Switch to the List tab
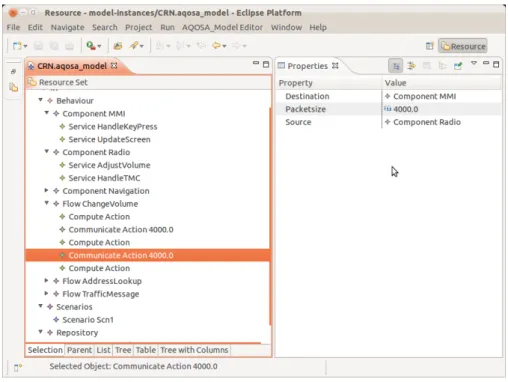Viewport: 508px width, 382px height. tap(103, 350)
